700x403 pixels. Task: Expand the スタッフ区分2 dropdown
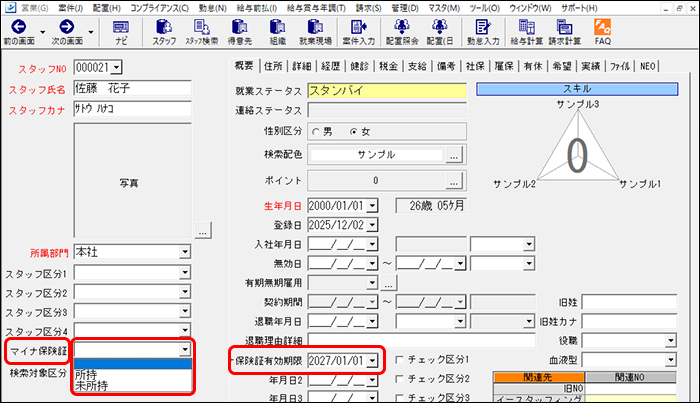[x=185, y=292]
